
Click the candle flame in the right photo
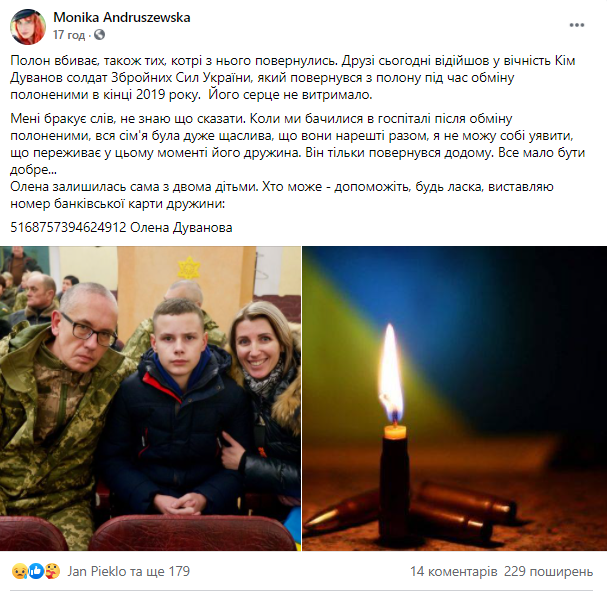point(391,373)
